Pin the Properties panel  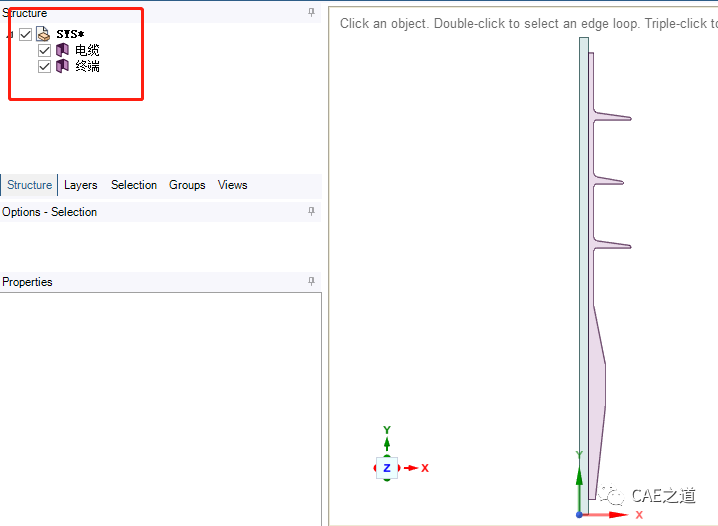311,282
